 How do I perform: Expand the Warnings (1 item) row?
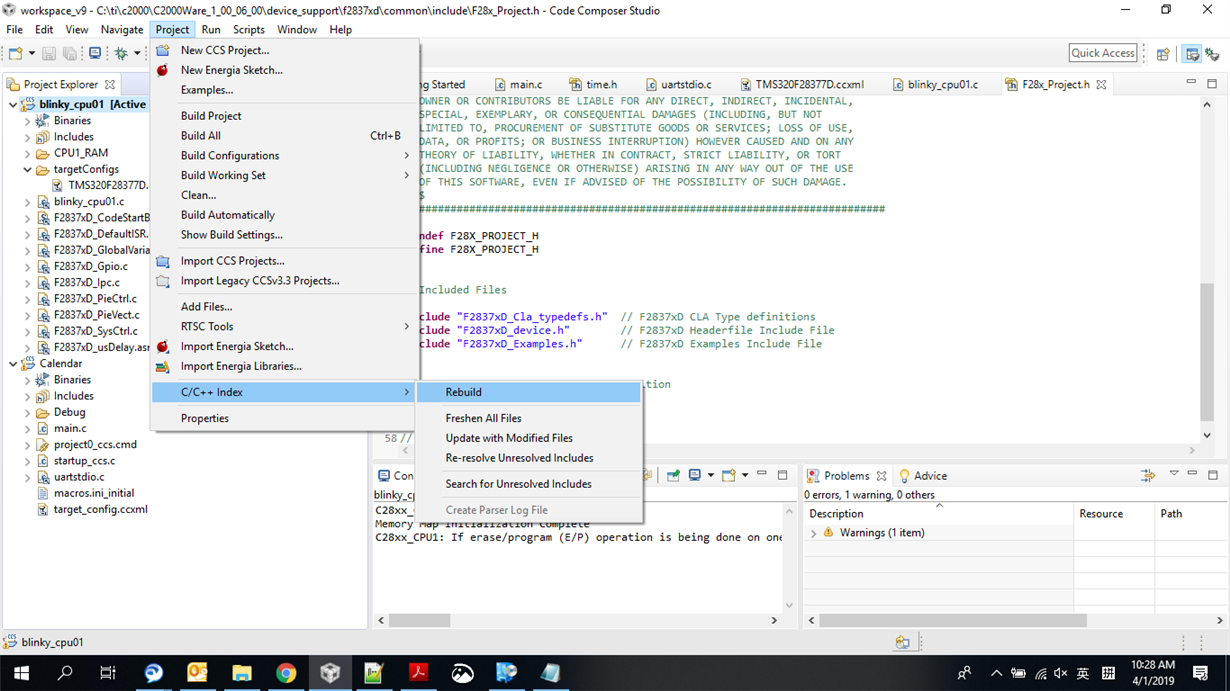click(814, 533)
